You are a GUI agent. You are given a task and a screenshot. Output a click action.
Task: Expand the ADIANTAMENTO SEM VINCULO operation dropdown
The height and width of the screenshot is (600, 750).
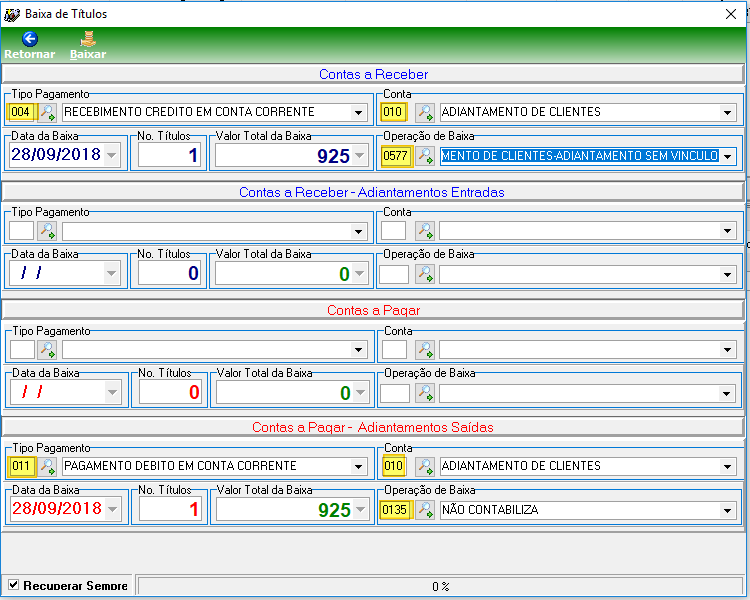coord(728,156)
